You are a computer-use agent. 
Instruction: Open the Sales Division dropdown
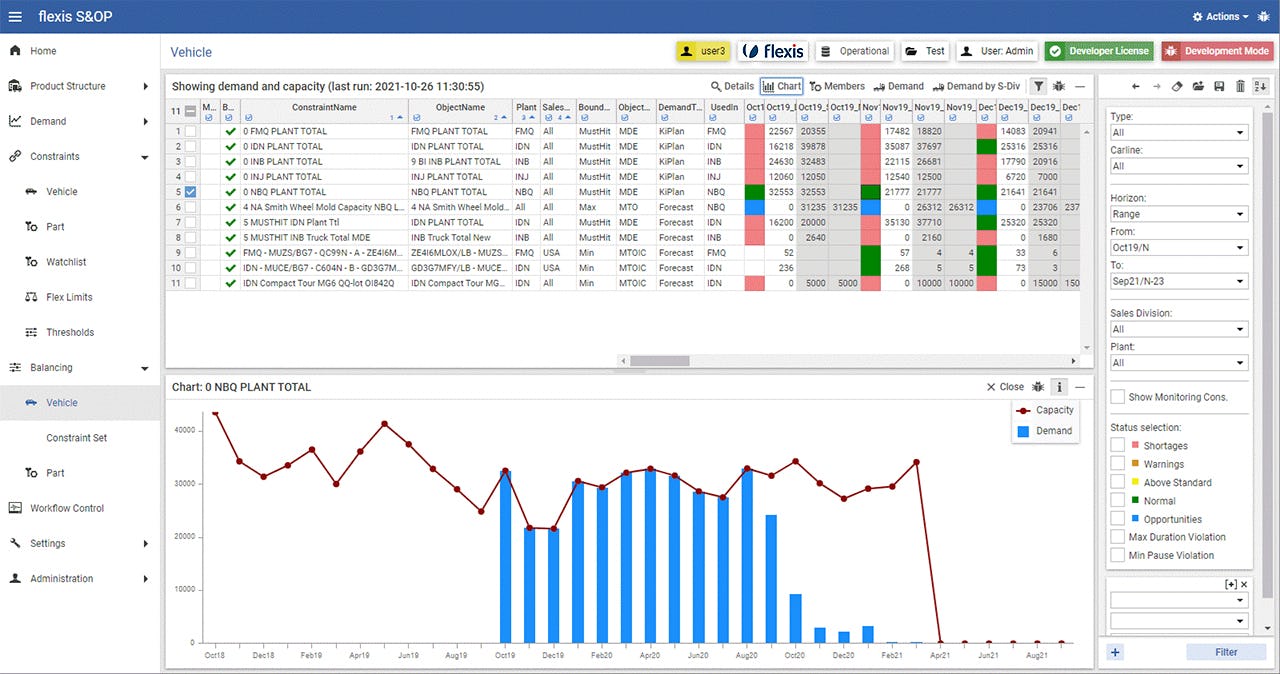click(1178, 329)
